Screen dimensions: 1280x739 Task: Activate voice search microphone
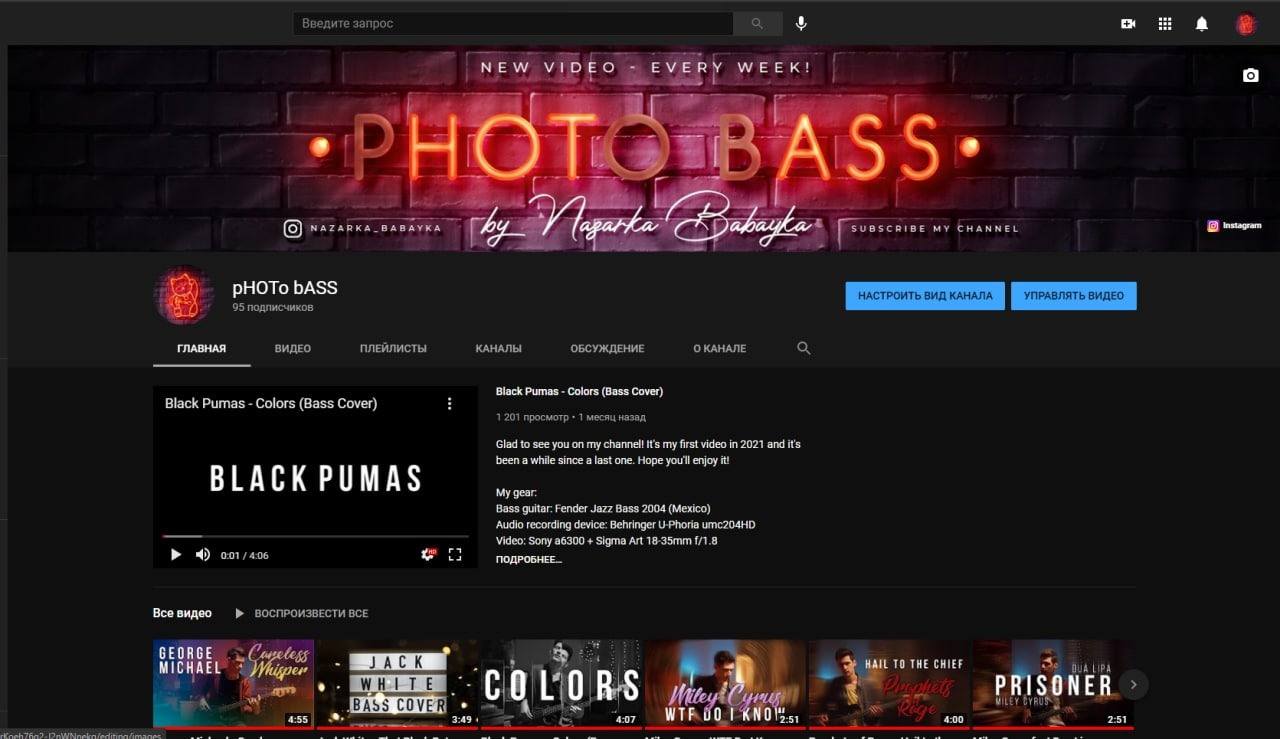(801, 23)
